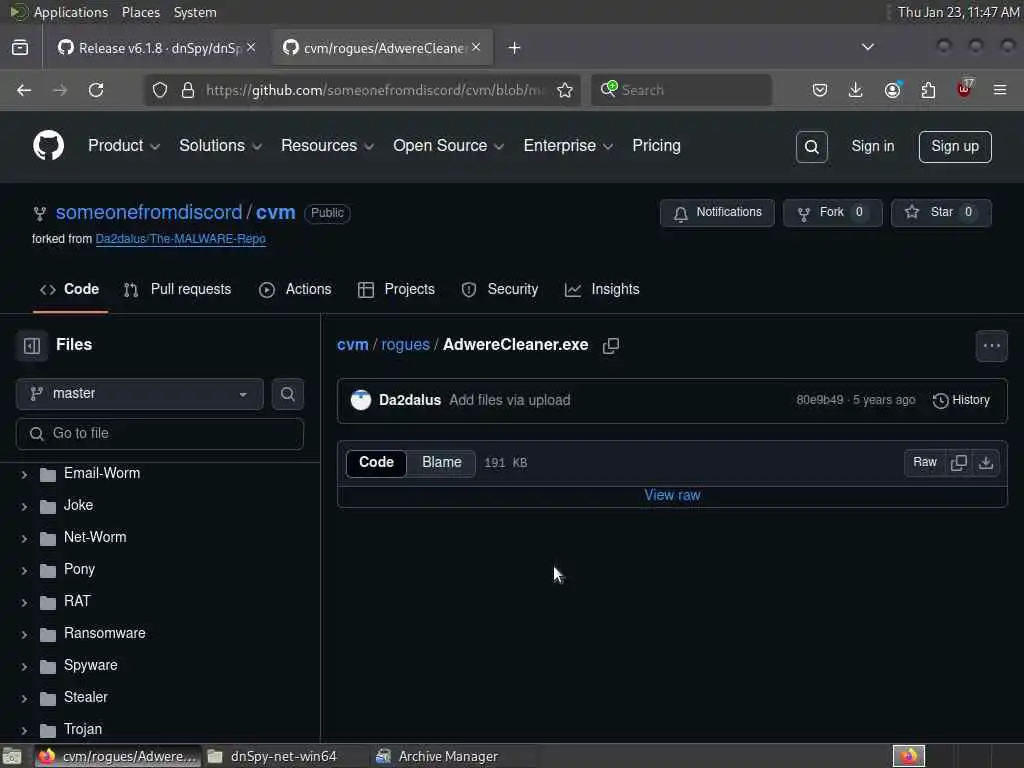Open the Da2dalus/The-MALWARE-Repo fork source link
The width and height of the screenshot is (1024, 768).
coord(180,239)
